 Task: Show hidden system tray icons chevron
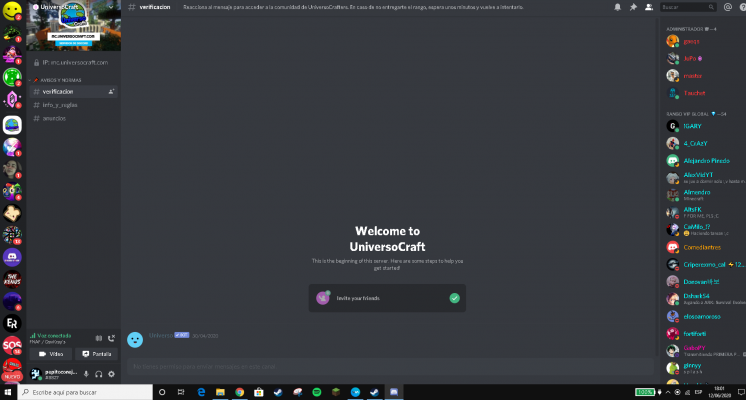click(667, 392)
